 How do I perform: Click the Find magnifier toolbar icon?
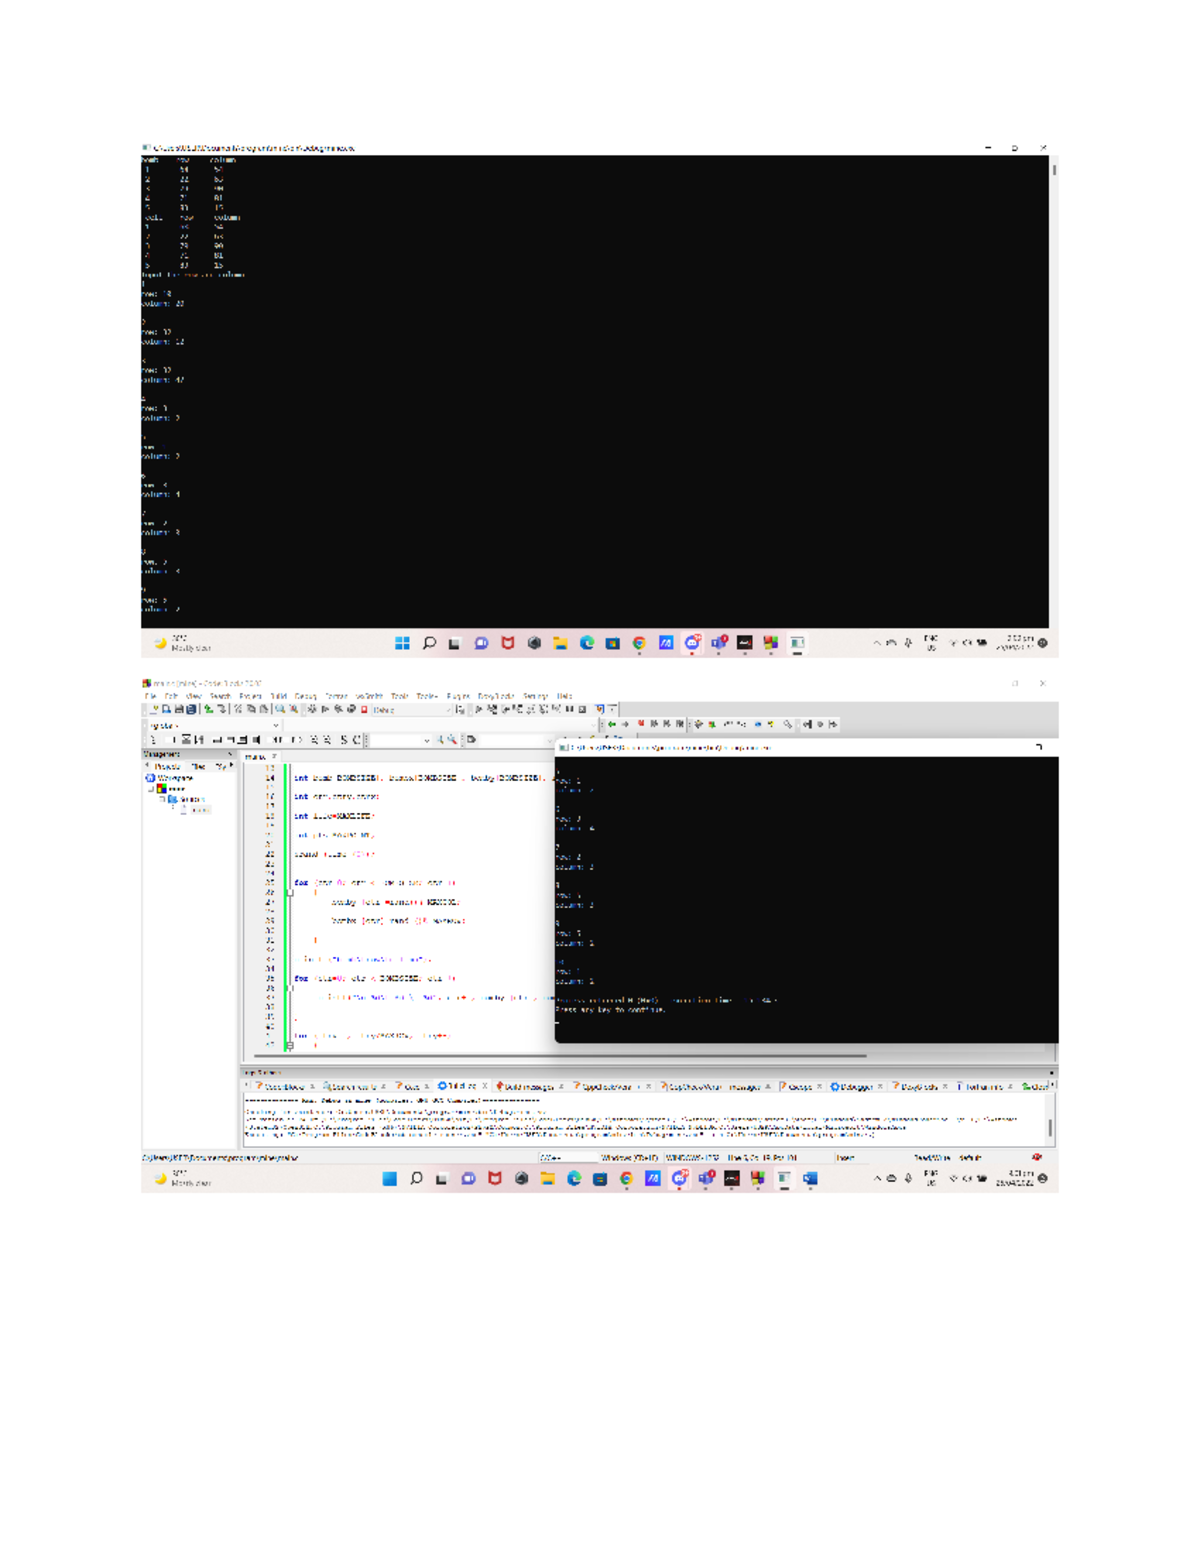tap(280, 709)
